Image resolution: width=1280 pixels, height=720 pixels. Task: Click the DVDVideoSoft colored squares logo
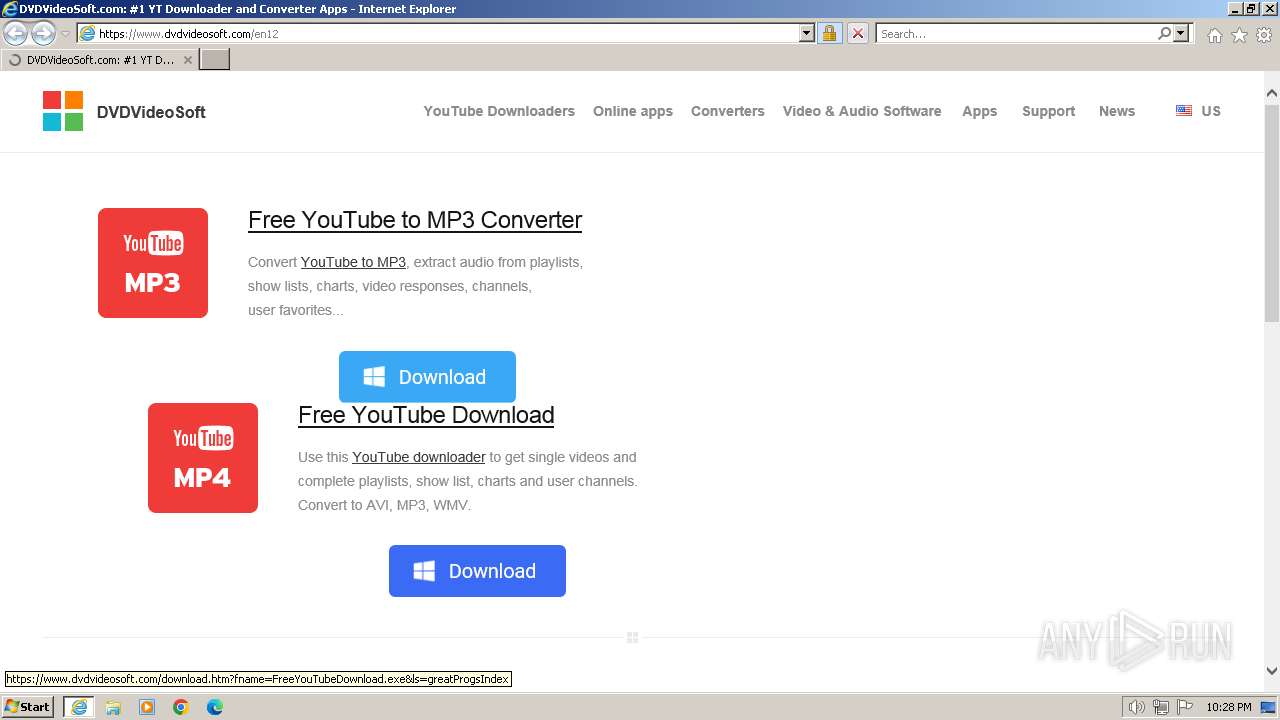(63, 111)
